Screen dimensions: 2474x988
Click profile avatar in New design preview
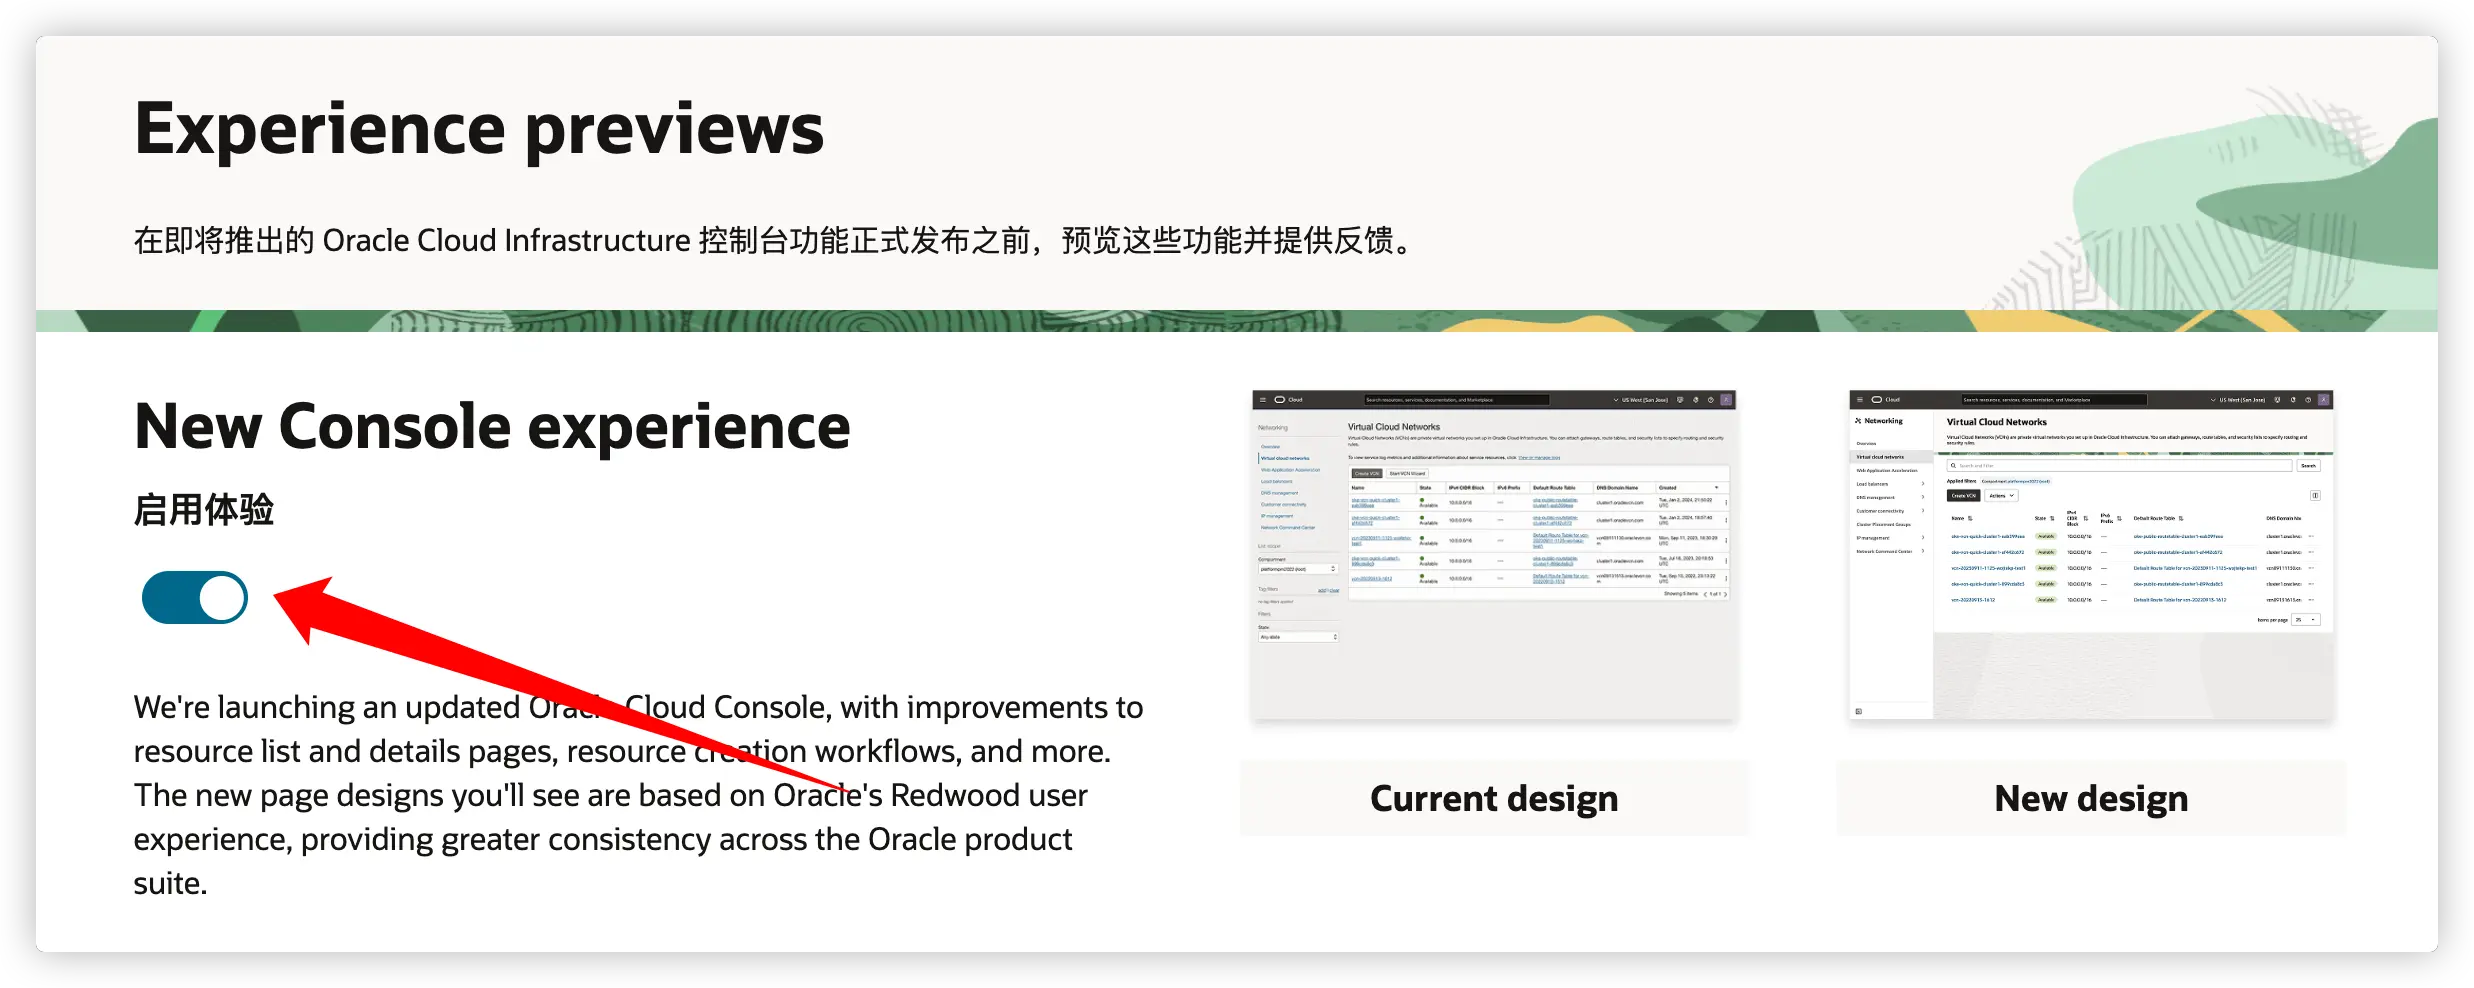2324,400
